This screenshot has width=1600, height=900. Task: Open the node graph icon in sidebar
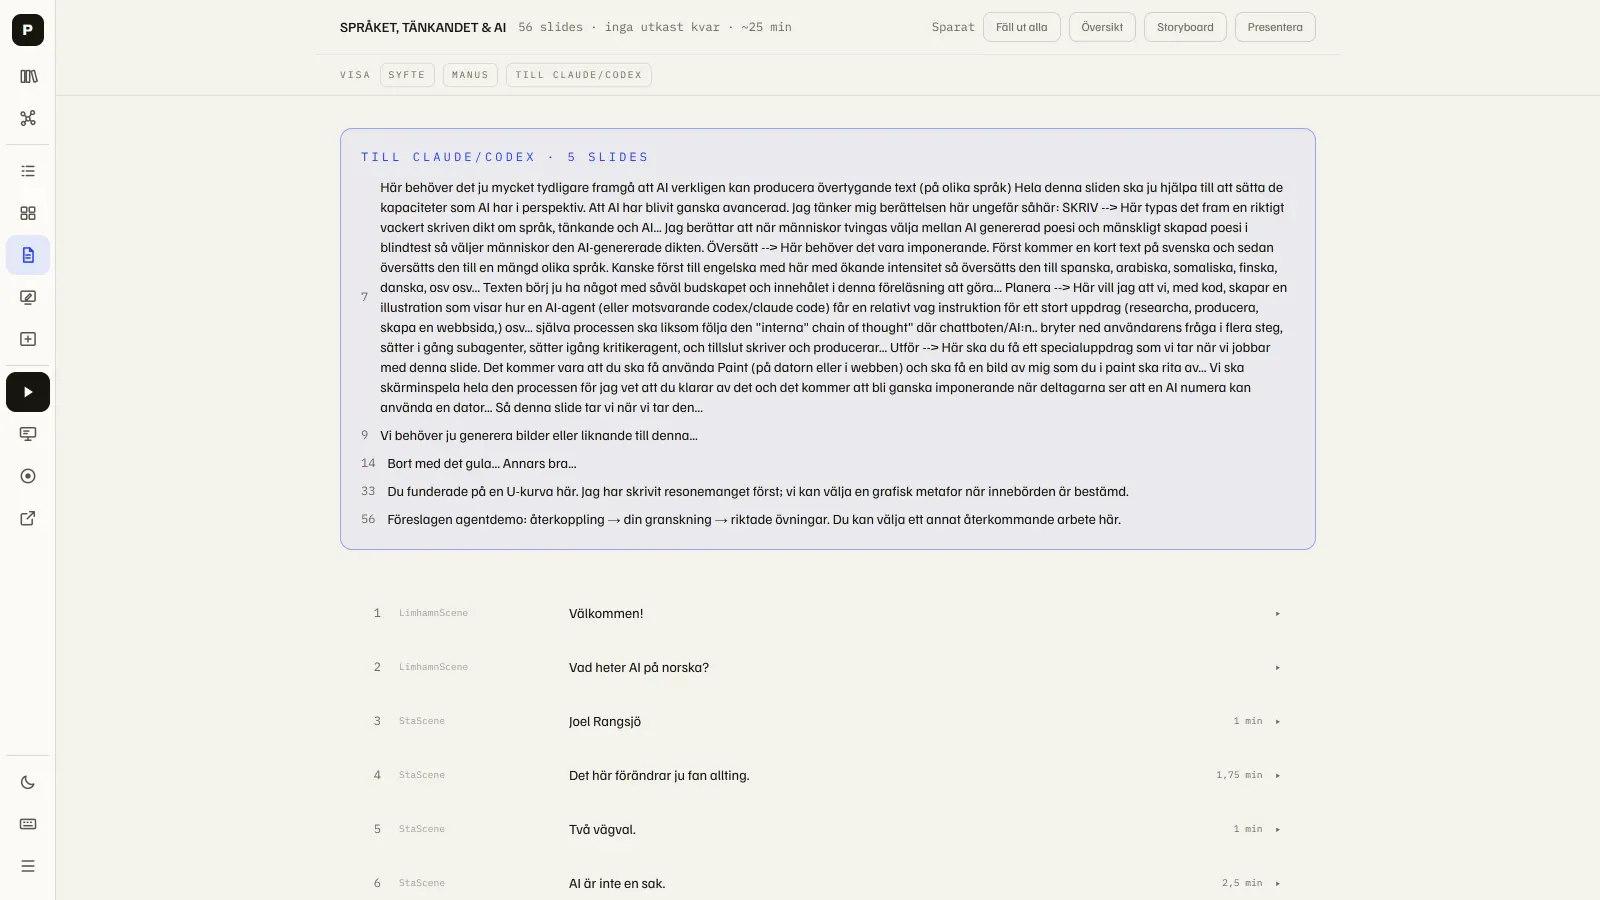[x=28, y=118]
